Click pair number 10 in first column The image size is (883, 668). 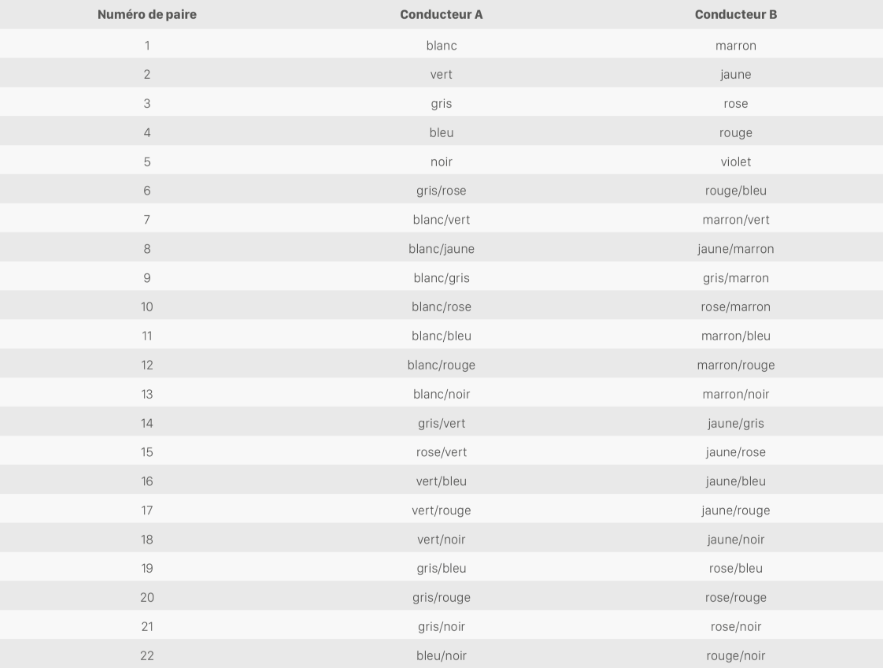pyautogui.click(x=147, y=306)
